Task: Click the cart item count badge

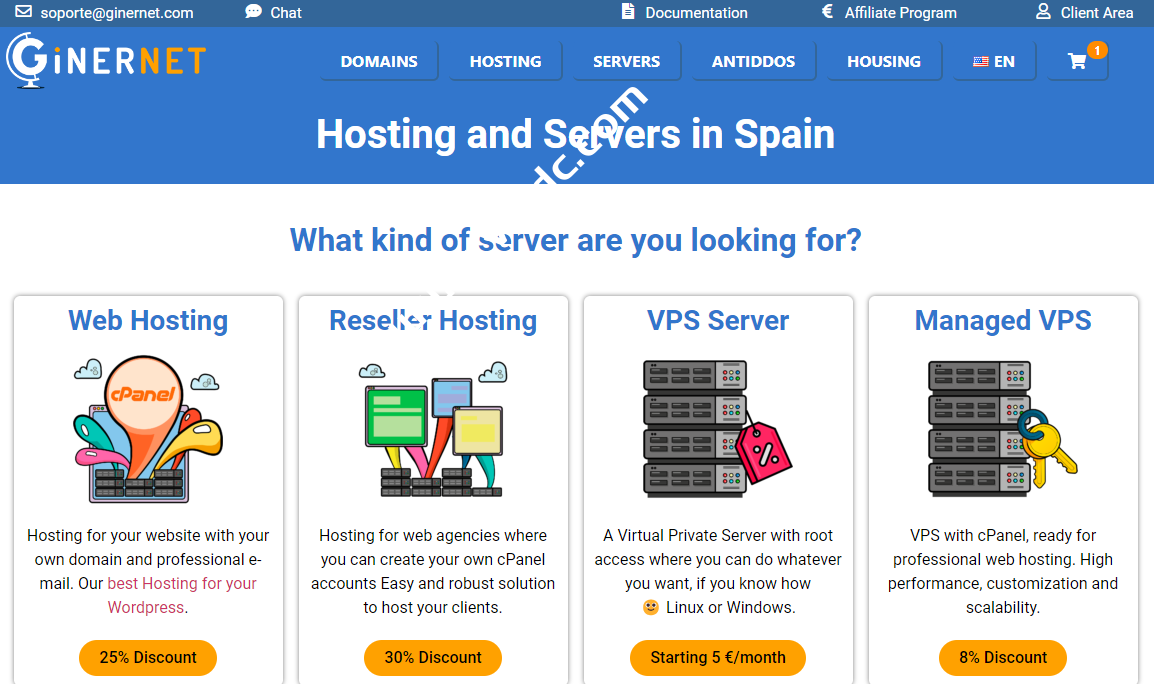Action: pyautogui.click(x=1097, y=50)
